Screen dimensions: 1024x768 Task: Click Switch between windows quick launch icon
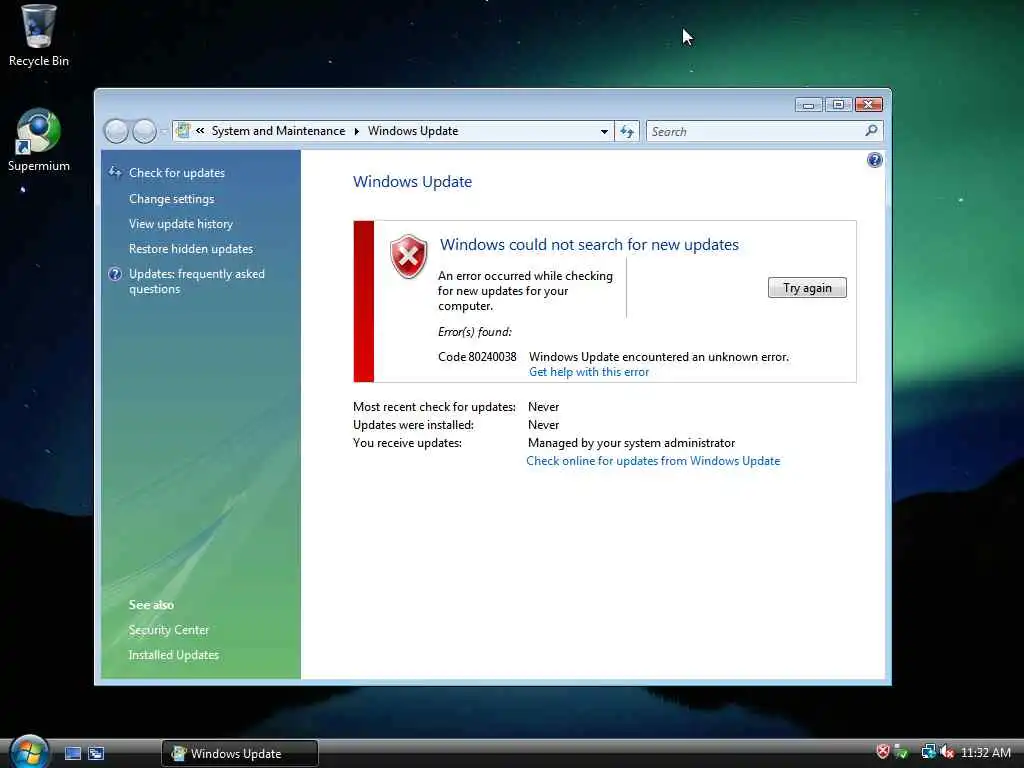(x=96, y=754)
